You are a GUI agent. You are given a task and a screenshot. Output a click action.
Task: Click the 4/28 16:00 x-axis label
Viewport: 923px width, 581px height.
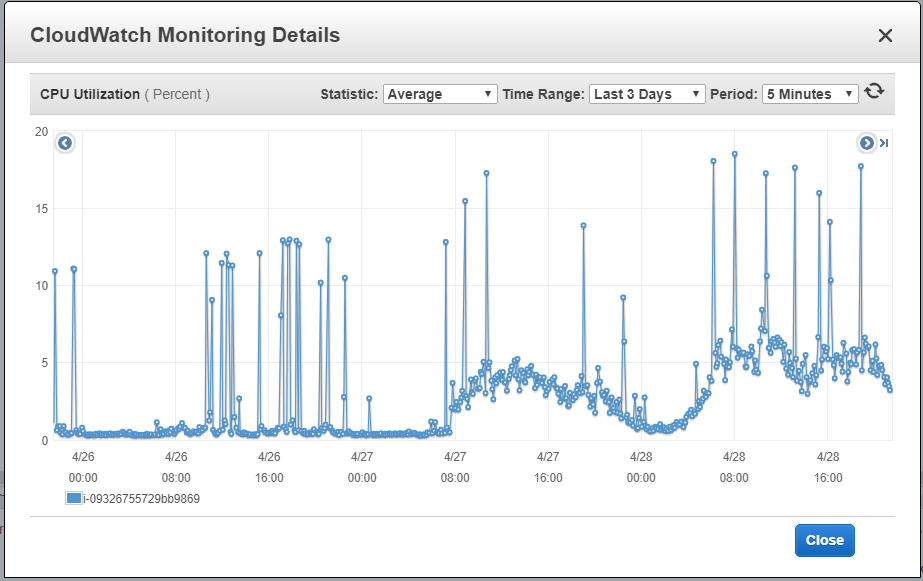pos(827,466)
